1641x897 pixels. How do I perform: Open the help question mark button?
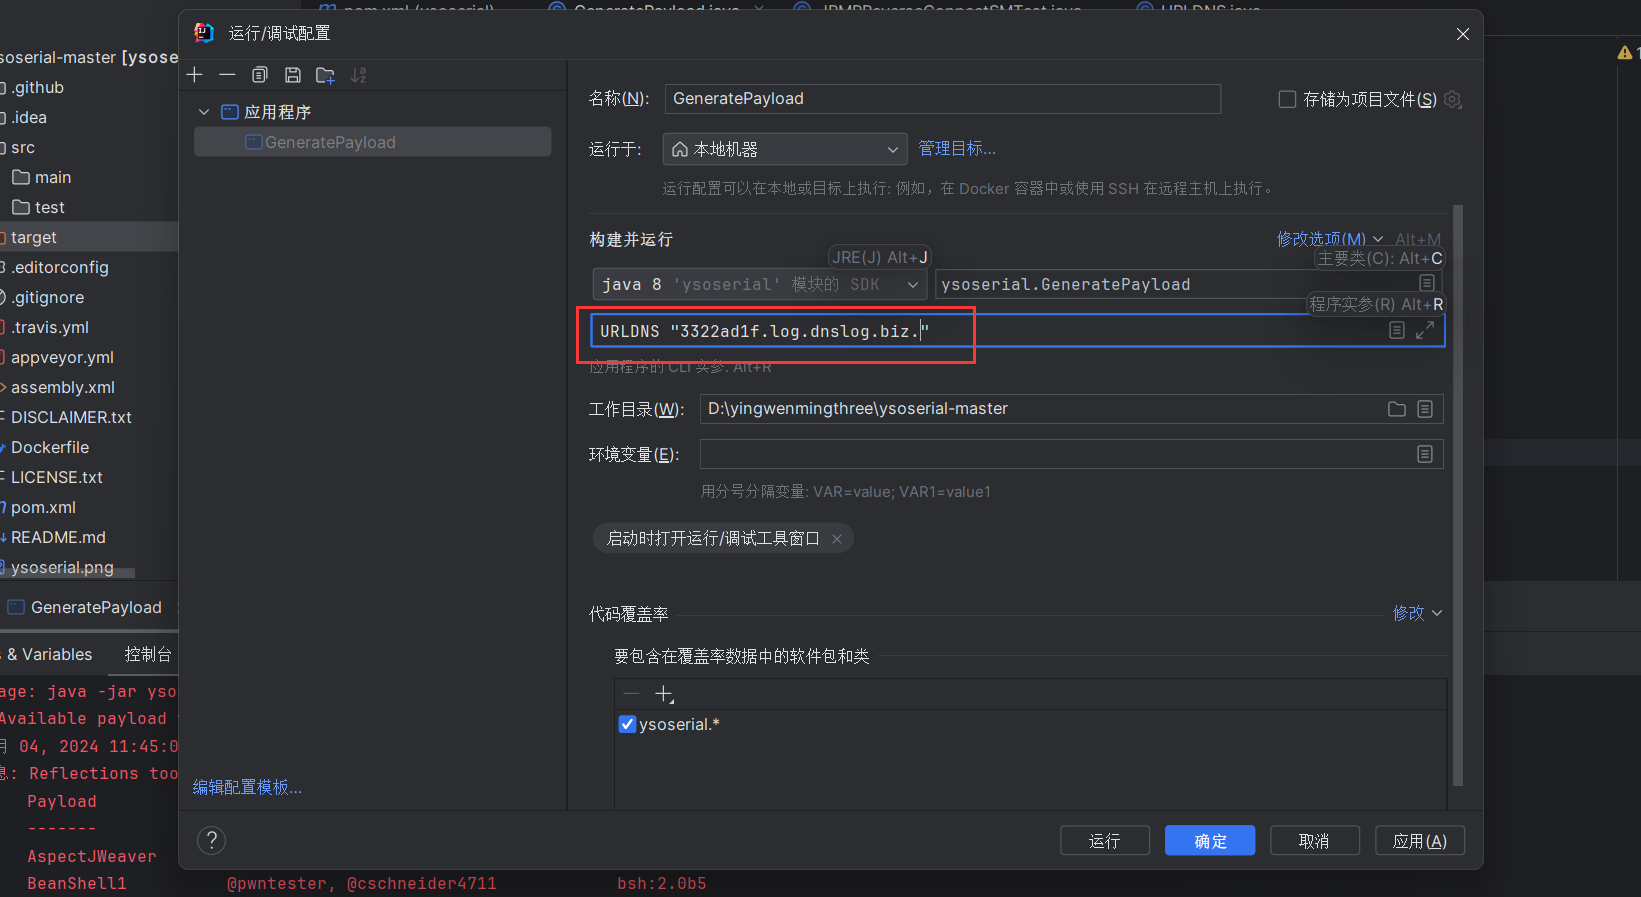click(x=211, y=841)
